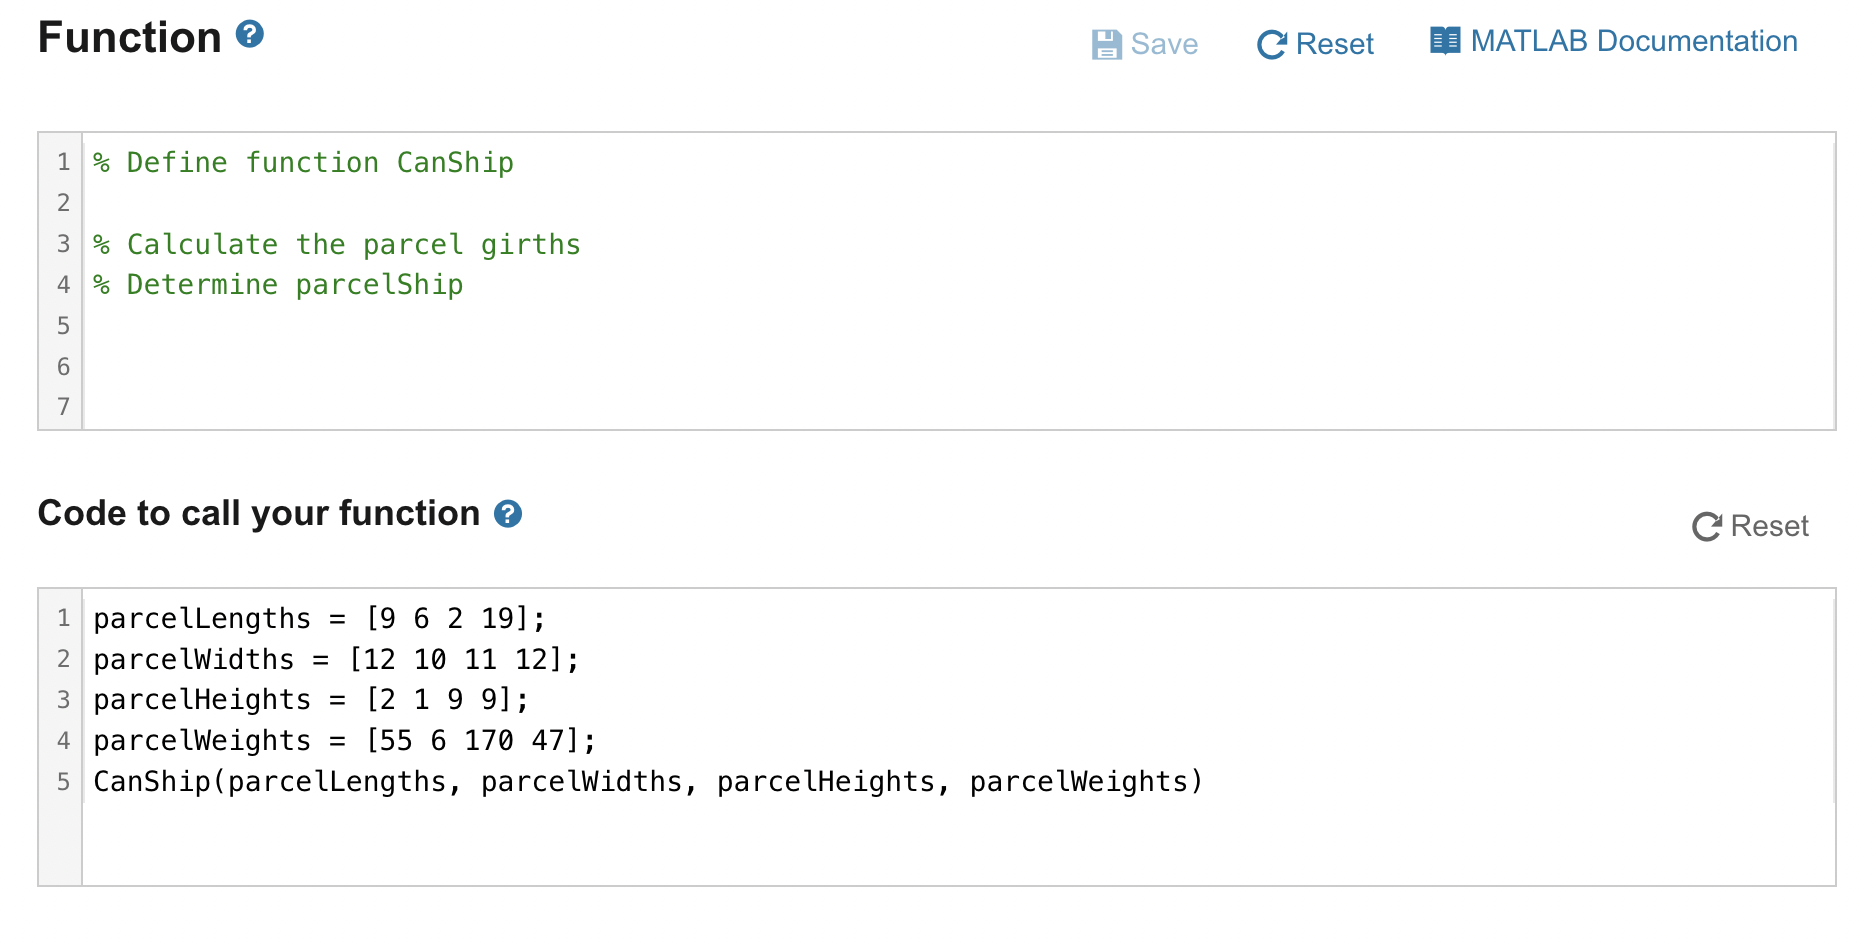Click the parcelWeights assignment line
This screenshot has width=1876, height=946.
344,741
